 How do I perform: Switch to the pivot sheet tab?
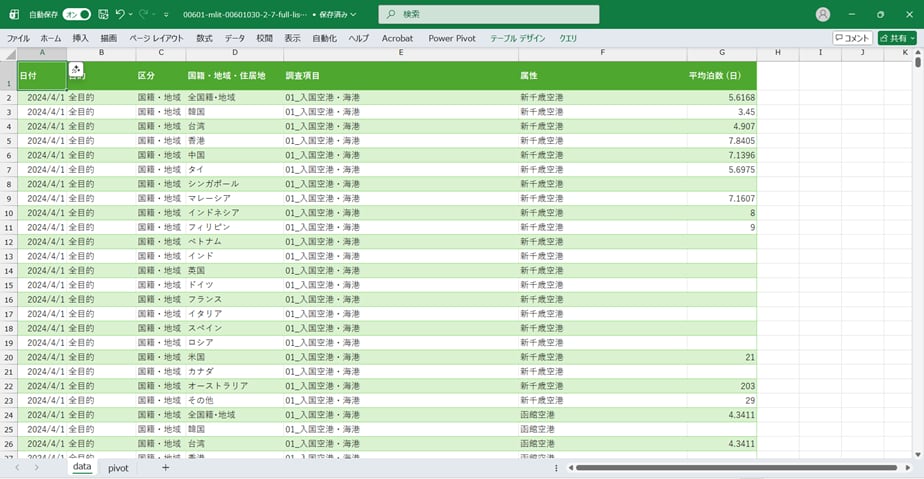point(118,467)
